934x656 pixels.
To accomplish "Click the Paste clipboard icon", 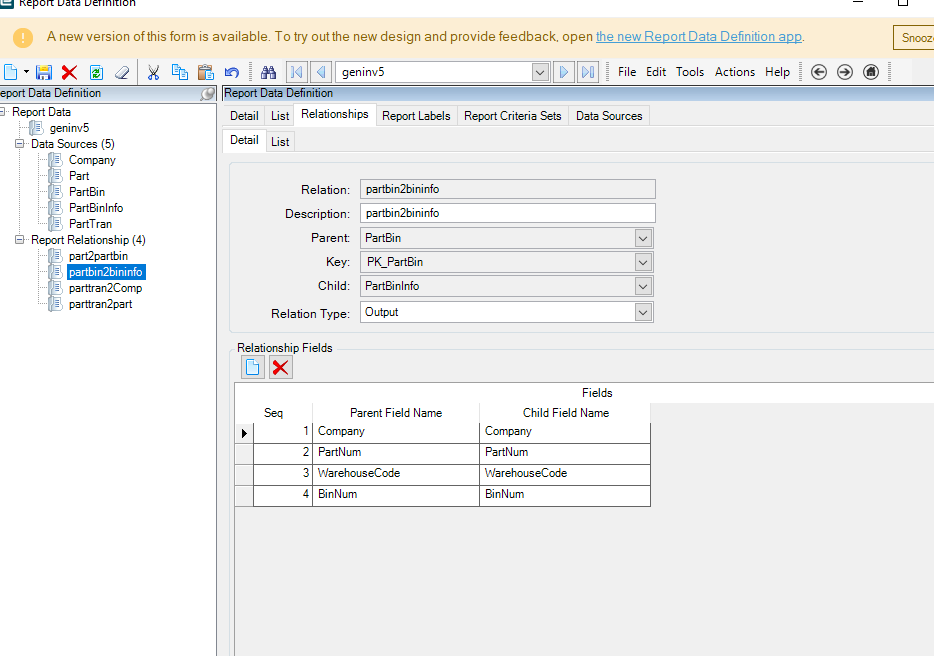I will (x=206, y=72).
